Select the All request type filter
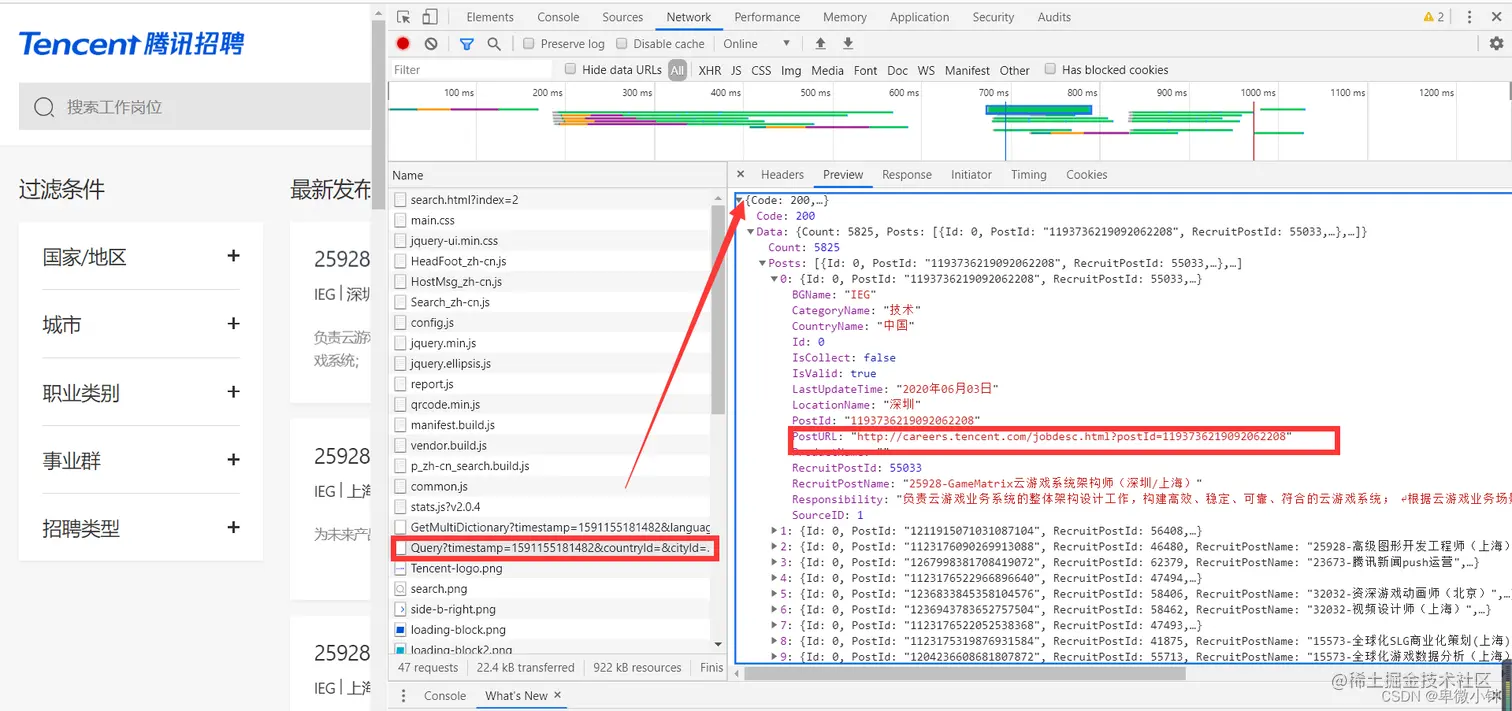 [x=678, y=70]
